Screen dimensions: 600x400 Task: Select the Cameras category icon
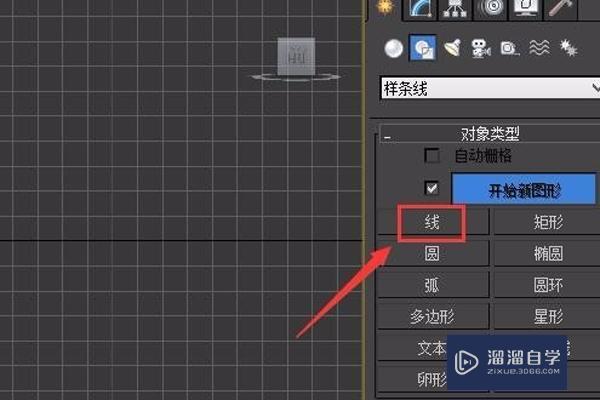pos(481,49)
